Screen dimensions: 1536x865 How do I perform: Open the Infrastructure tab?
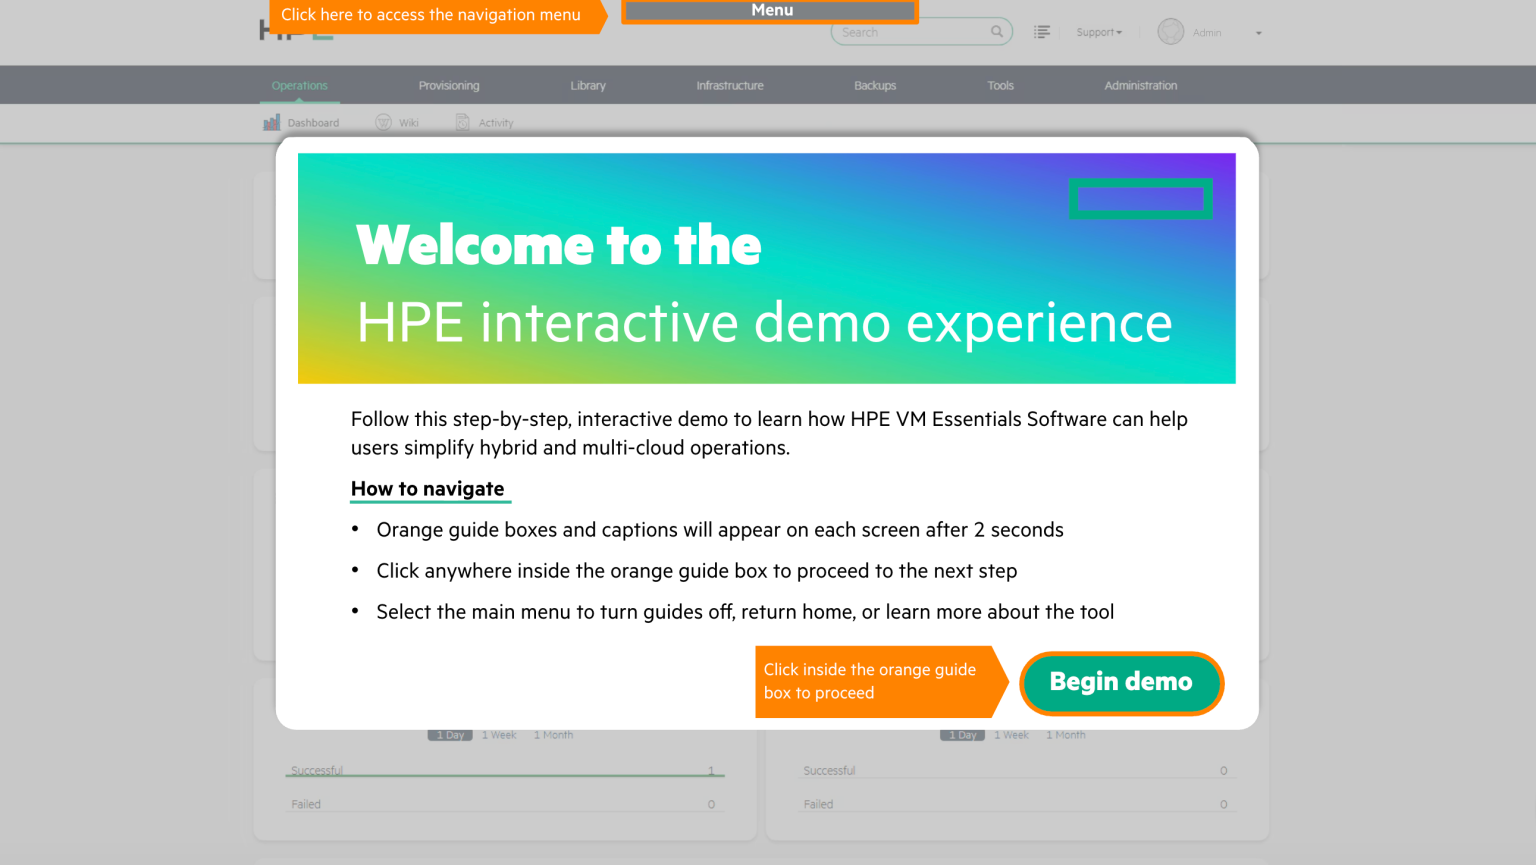[x=729, y=85]
